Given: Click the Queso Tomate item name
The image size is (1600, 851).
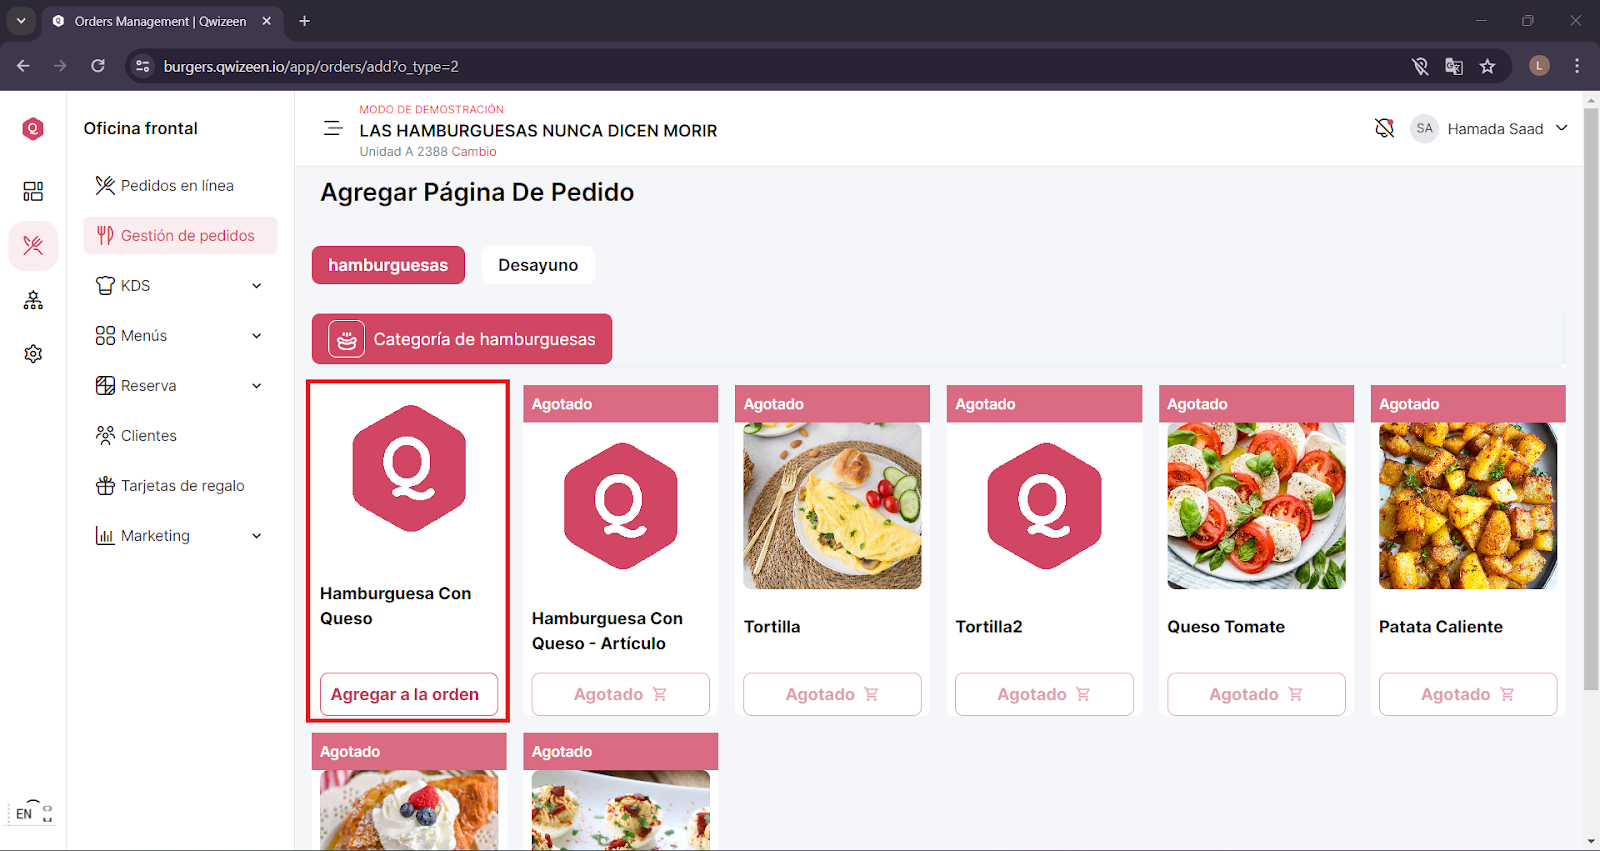Looking at the screenshot, I should (1226, 627).
